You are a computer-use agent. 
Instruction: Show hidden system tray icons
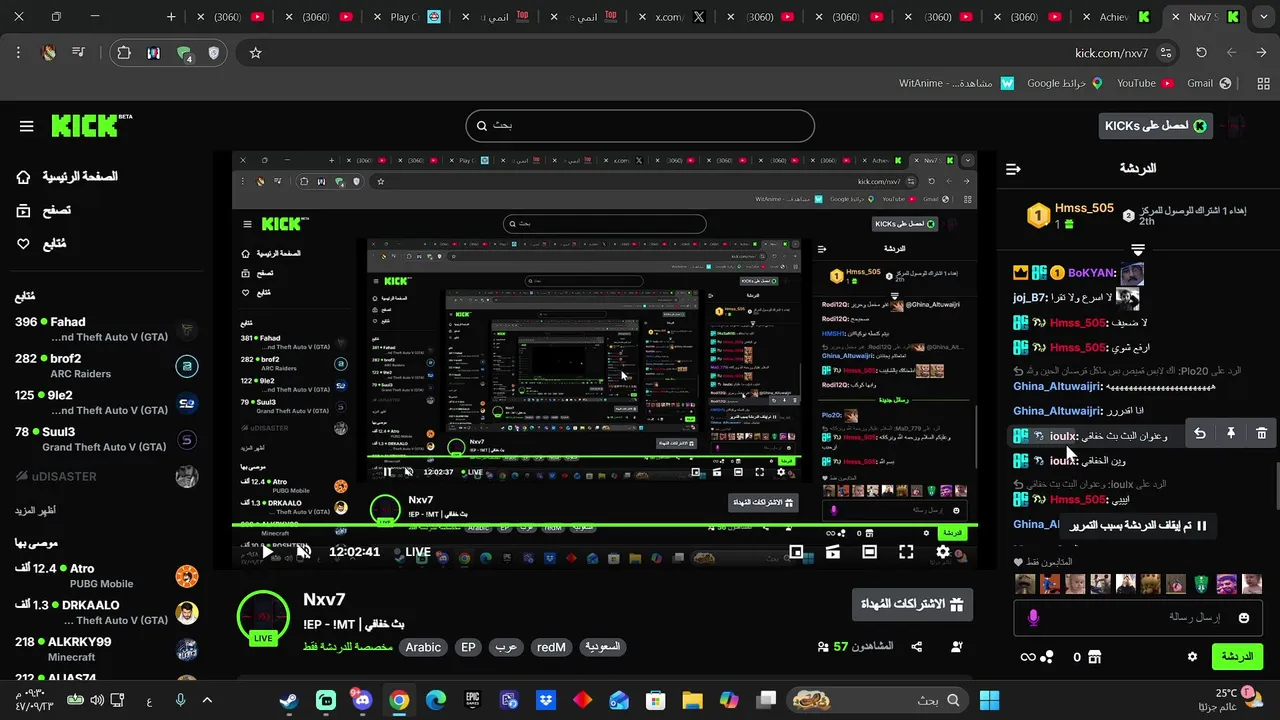click(208, 700)
